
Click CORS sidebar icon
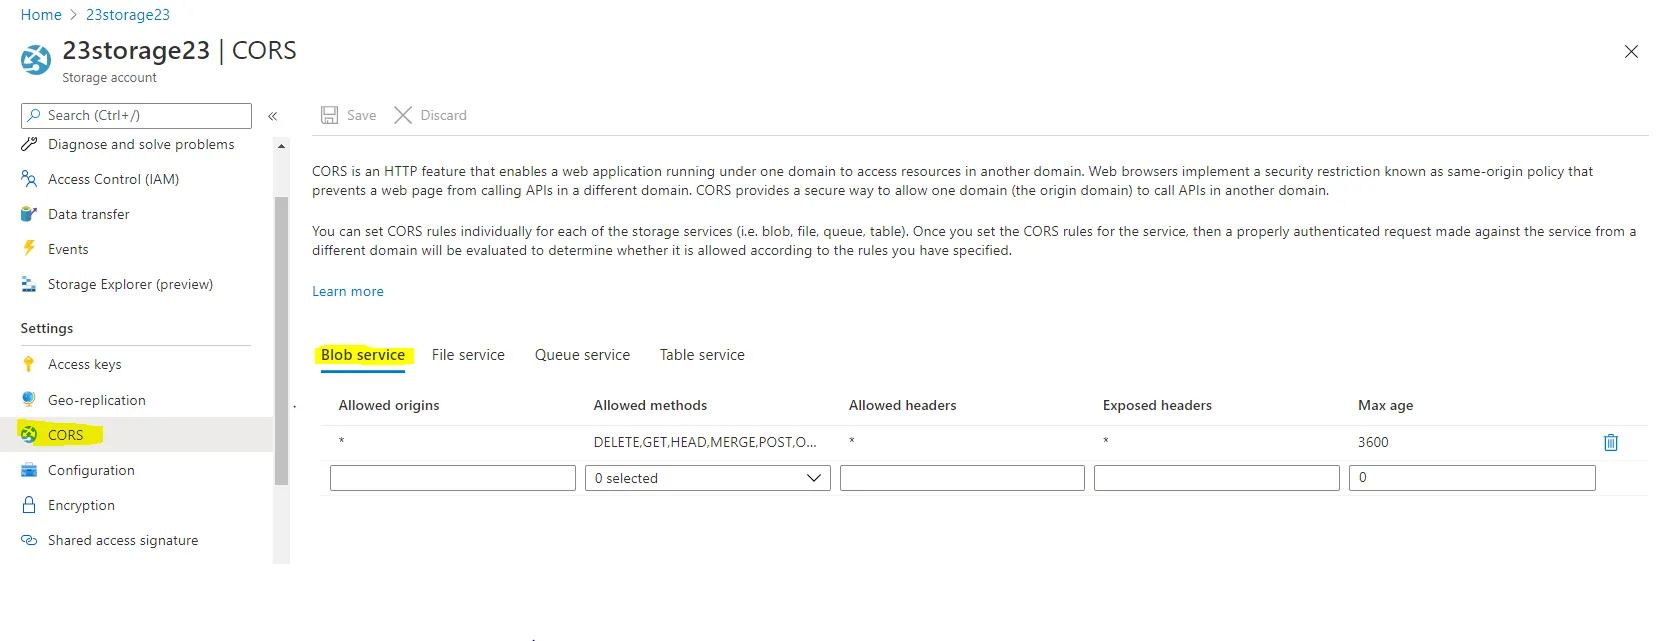tap(29, 434)
